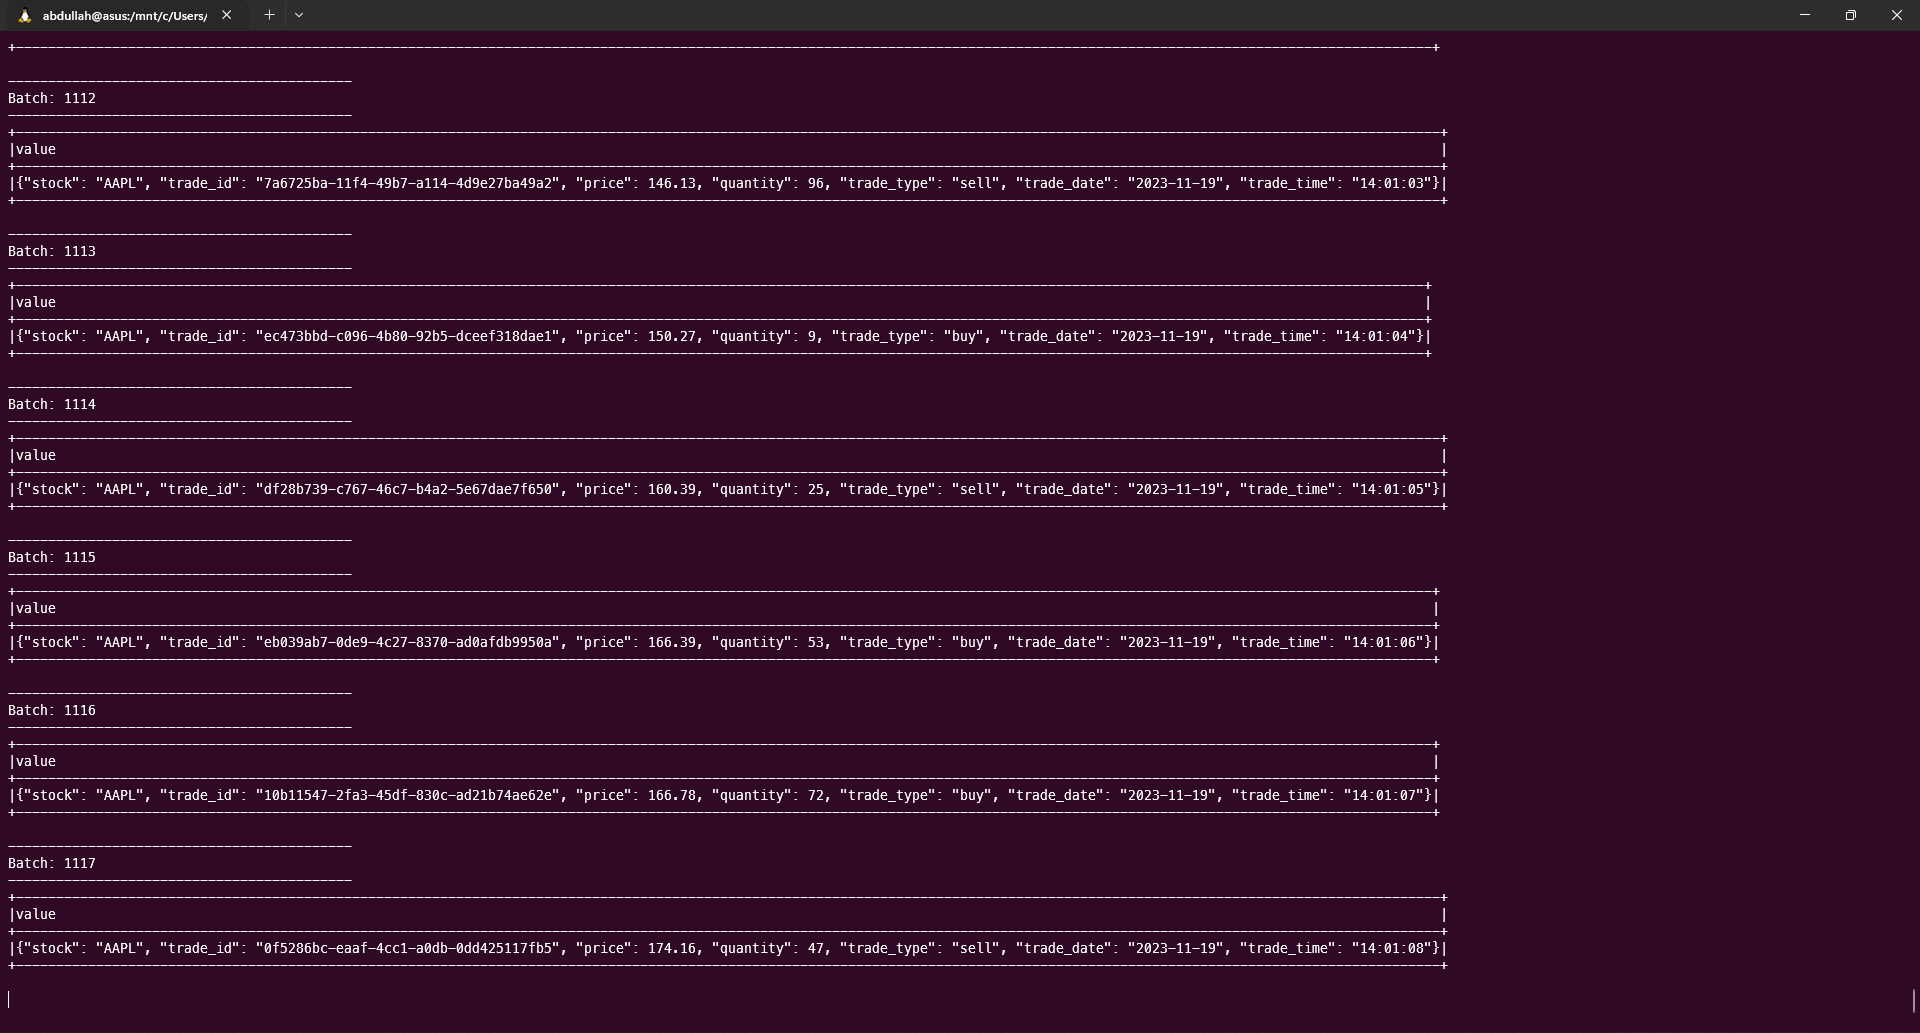This screenshot has height=1033, width=1920.
Task: Click quantity 47 in Batch 1117 row
Action: (x=816, y=948)
